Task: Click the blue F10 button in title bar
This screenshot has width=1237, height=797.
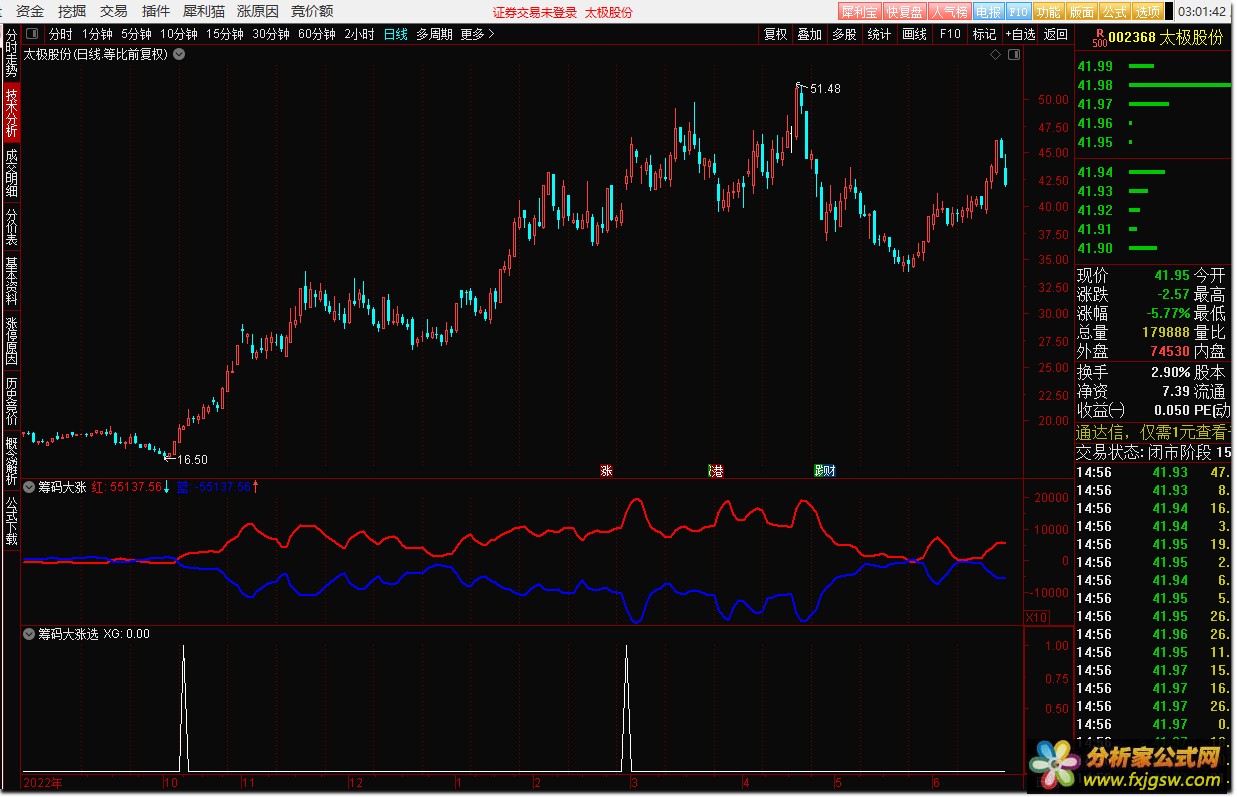Action: click(x=1018, y=12)
